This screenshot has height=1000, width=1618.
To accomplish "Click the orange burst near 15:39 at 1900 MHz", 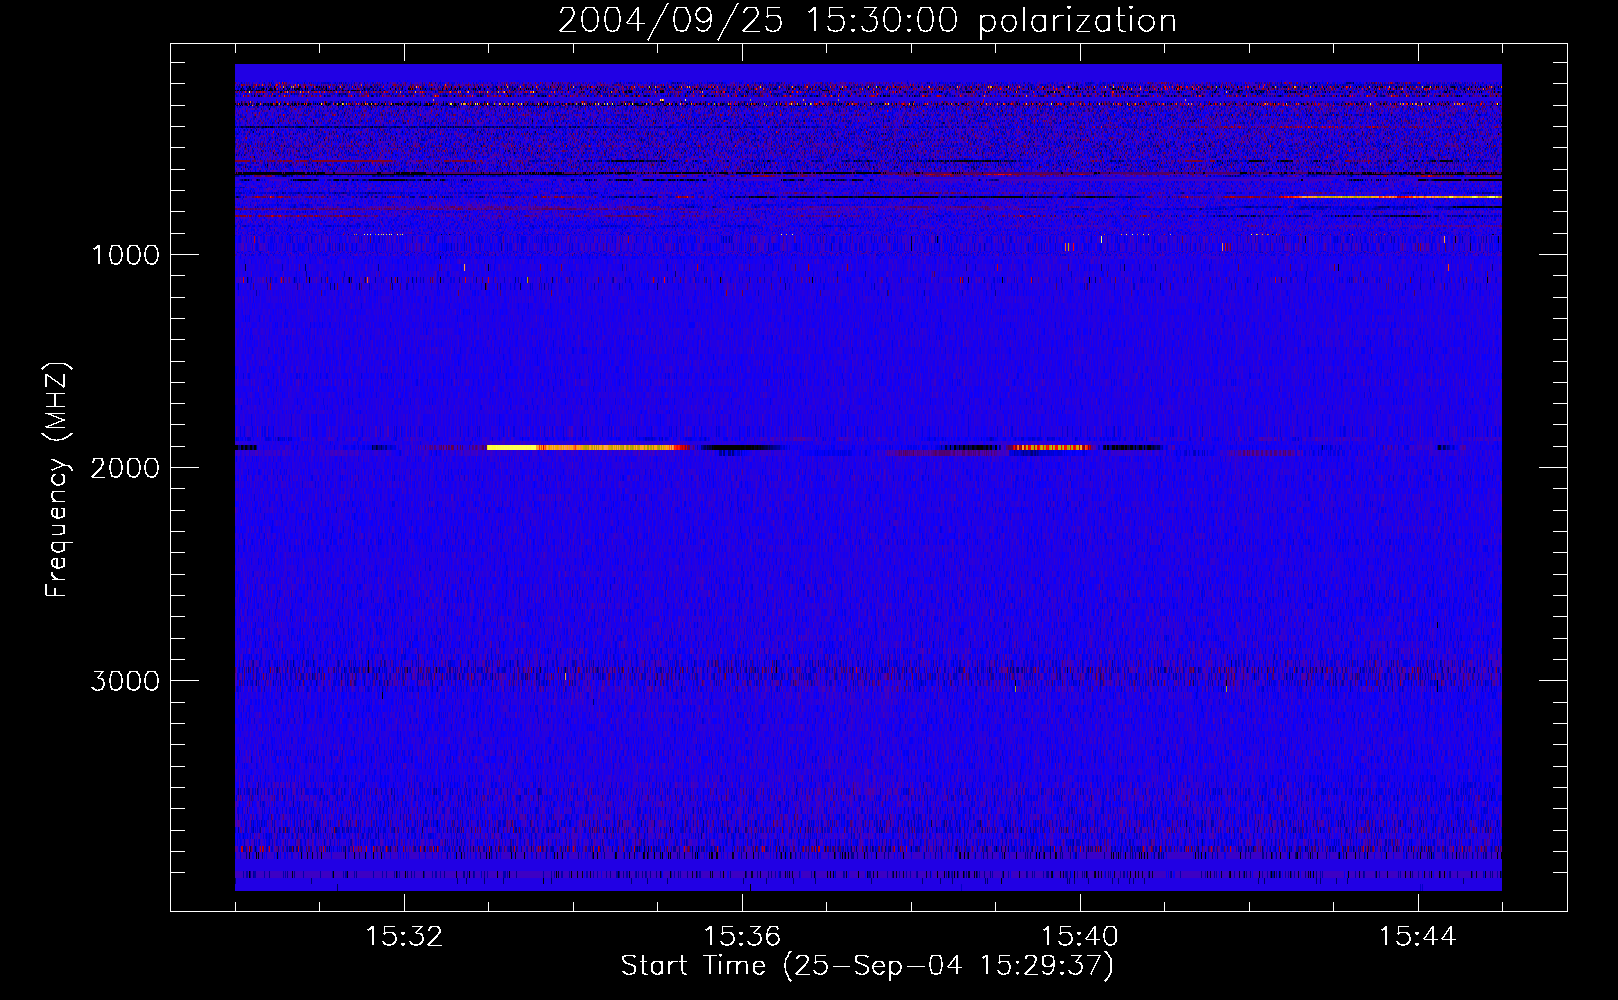I will [1053, 447].
